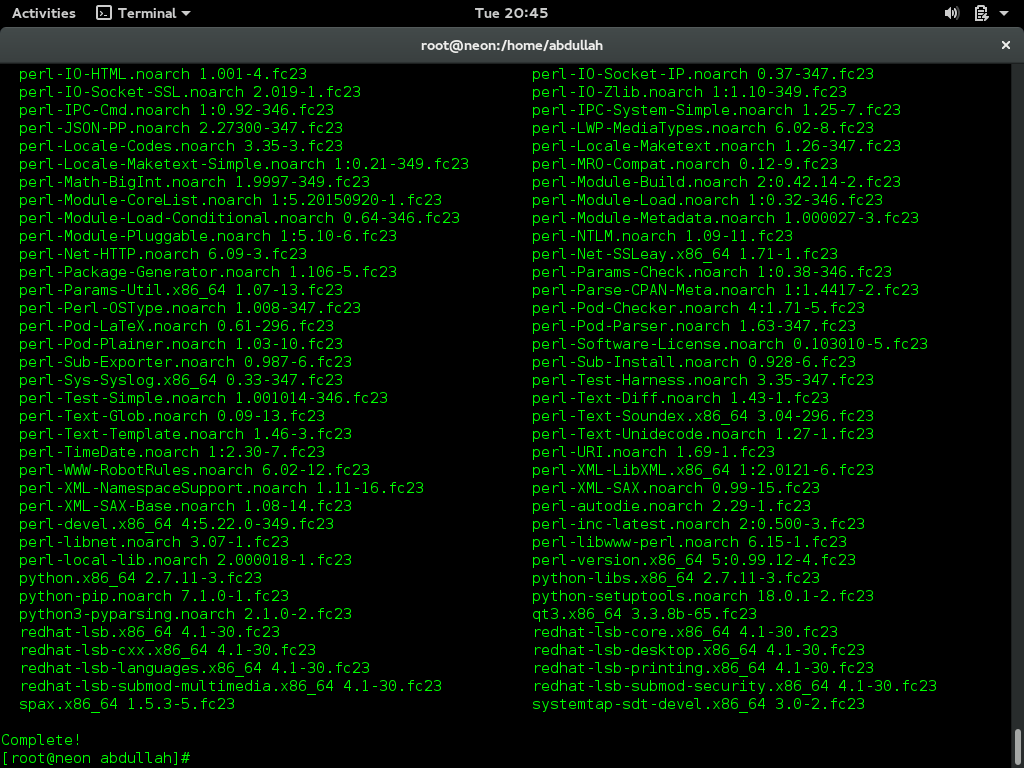Select perl-local-lib.noarch line
This screenshot has height=768, width=1024.
[x=185, y=560]
